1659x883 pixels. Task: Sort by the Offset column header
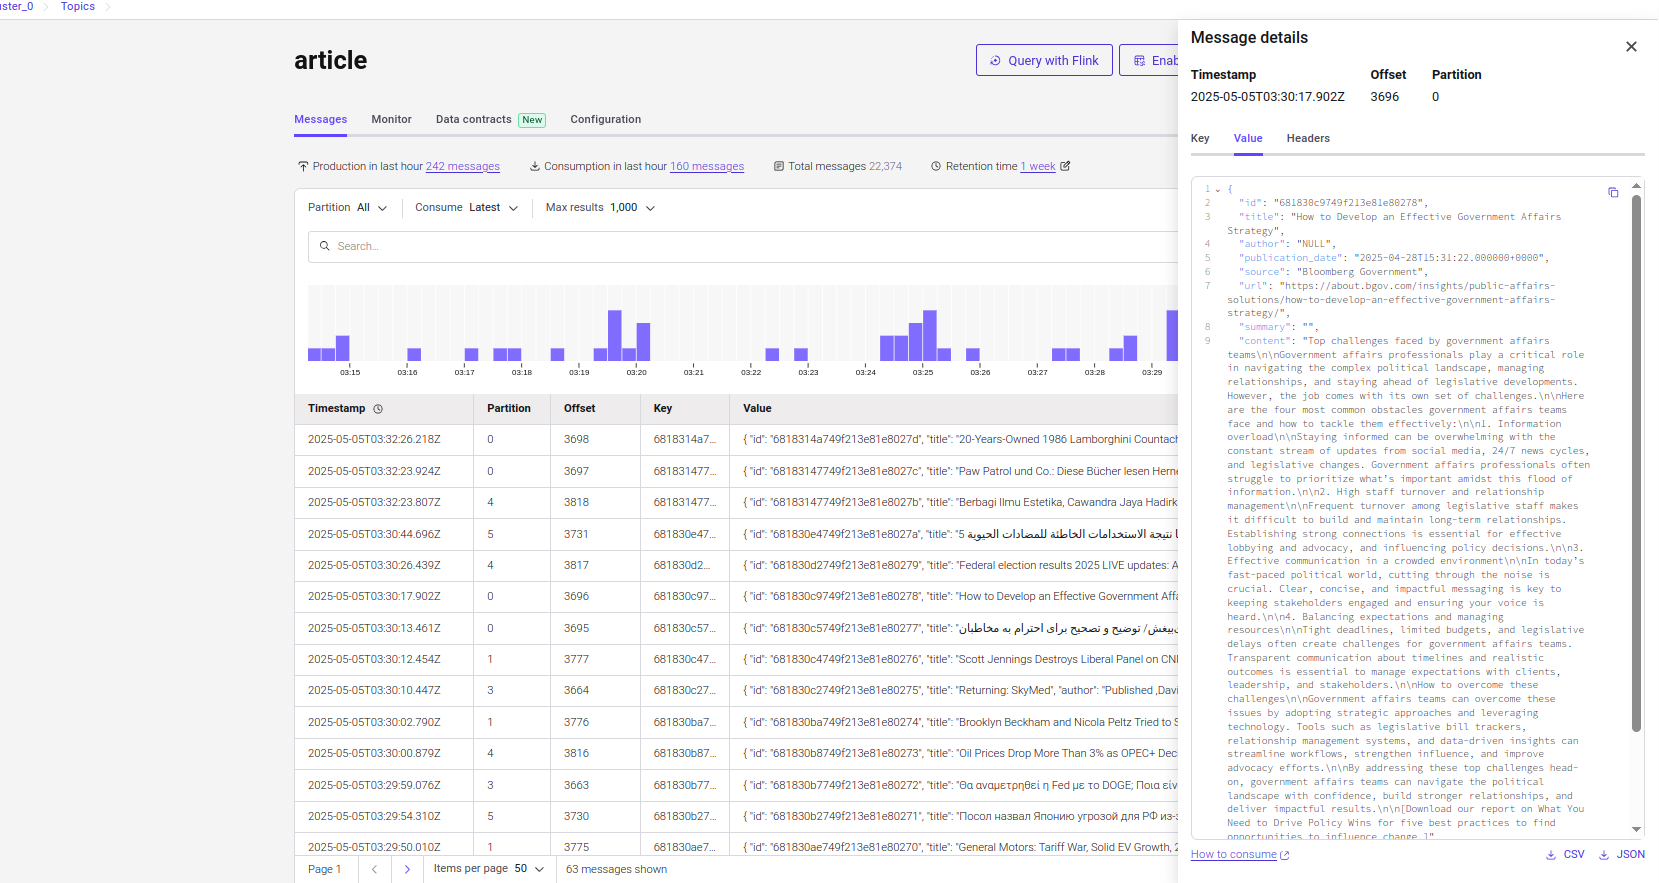click(x=579, y=409)
